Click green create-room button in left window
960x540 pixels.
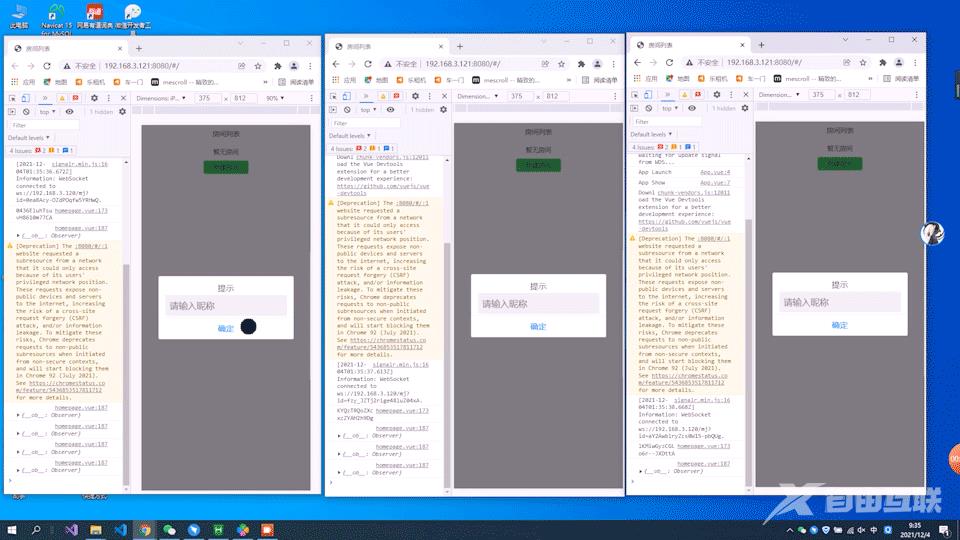click(x=226, y=167)
